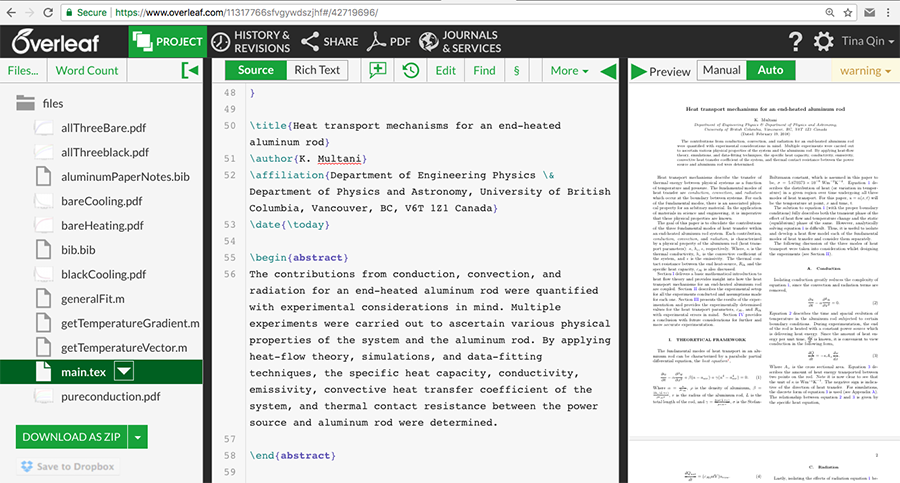
Task: Open bareCooling.pdf
Action: 102,201
